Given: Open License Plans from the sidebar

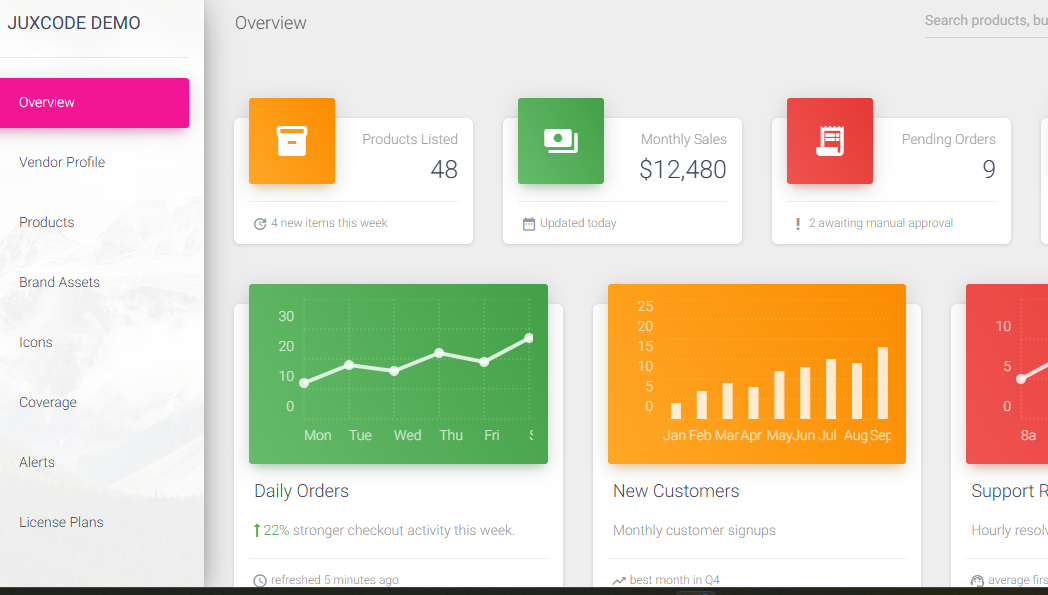Looking at the screenshot, I should pos(61,522).
